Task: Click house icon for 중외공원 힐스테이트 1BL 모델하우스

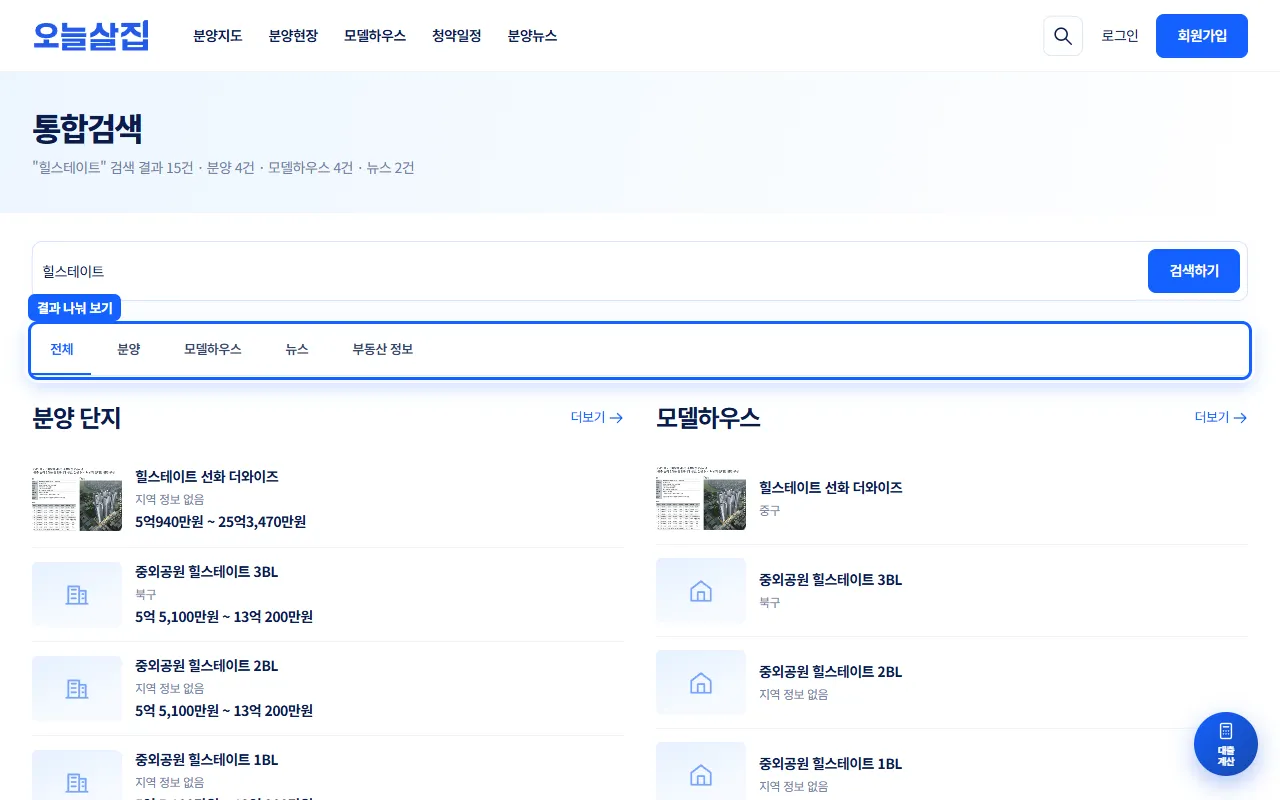Action: (701, 775)
